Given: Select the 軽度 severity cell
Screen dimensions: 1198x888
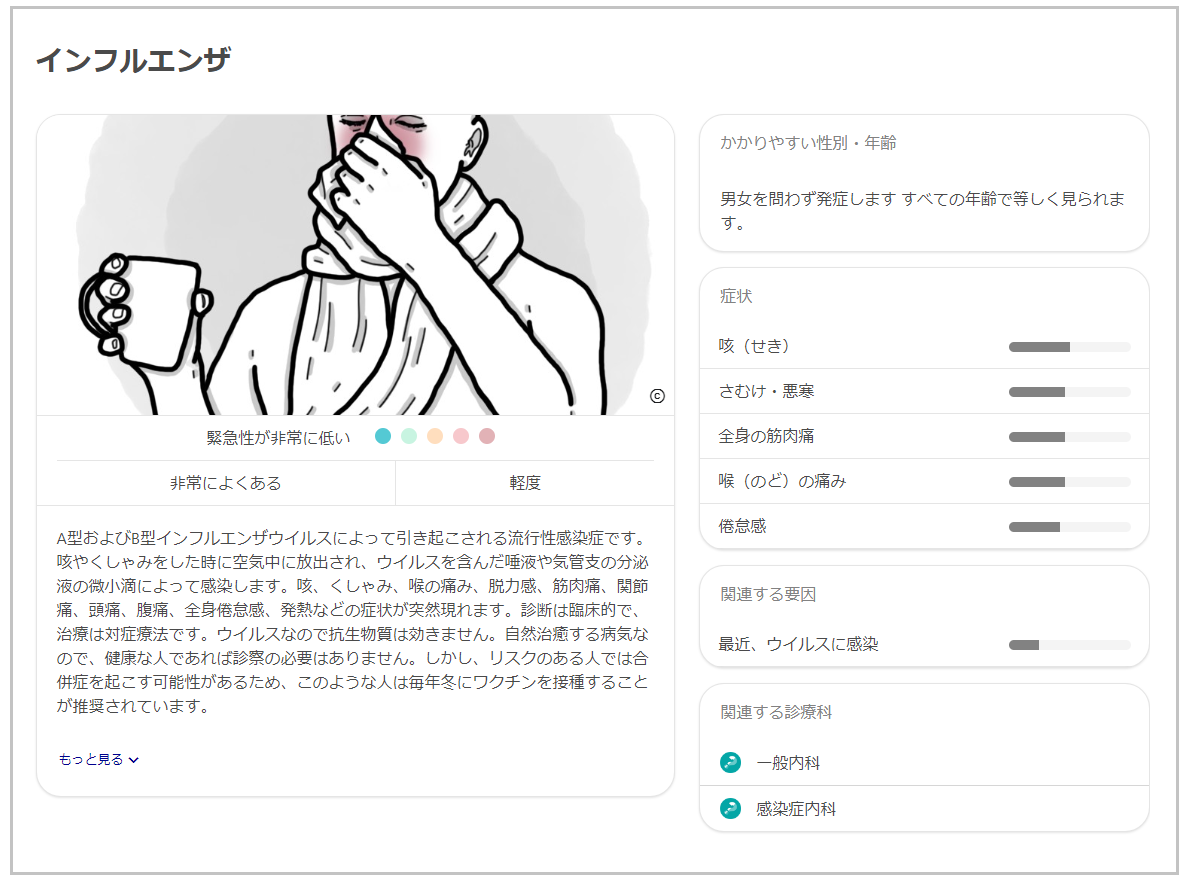Looking at the screenshot, I should pyautogui.click(x=525, y=483).
